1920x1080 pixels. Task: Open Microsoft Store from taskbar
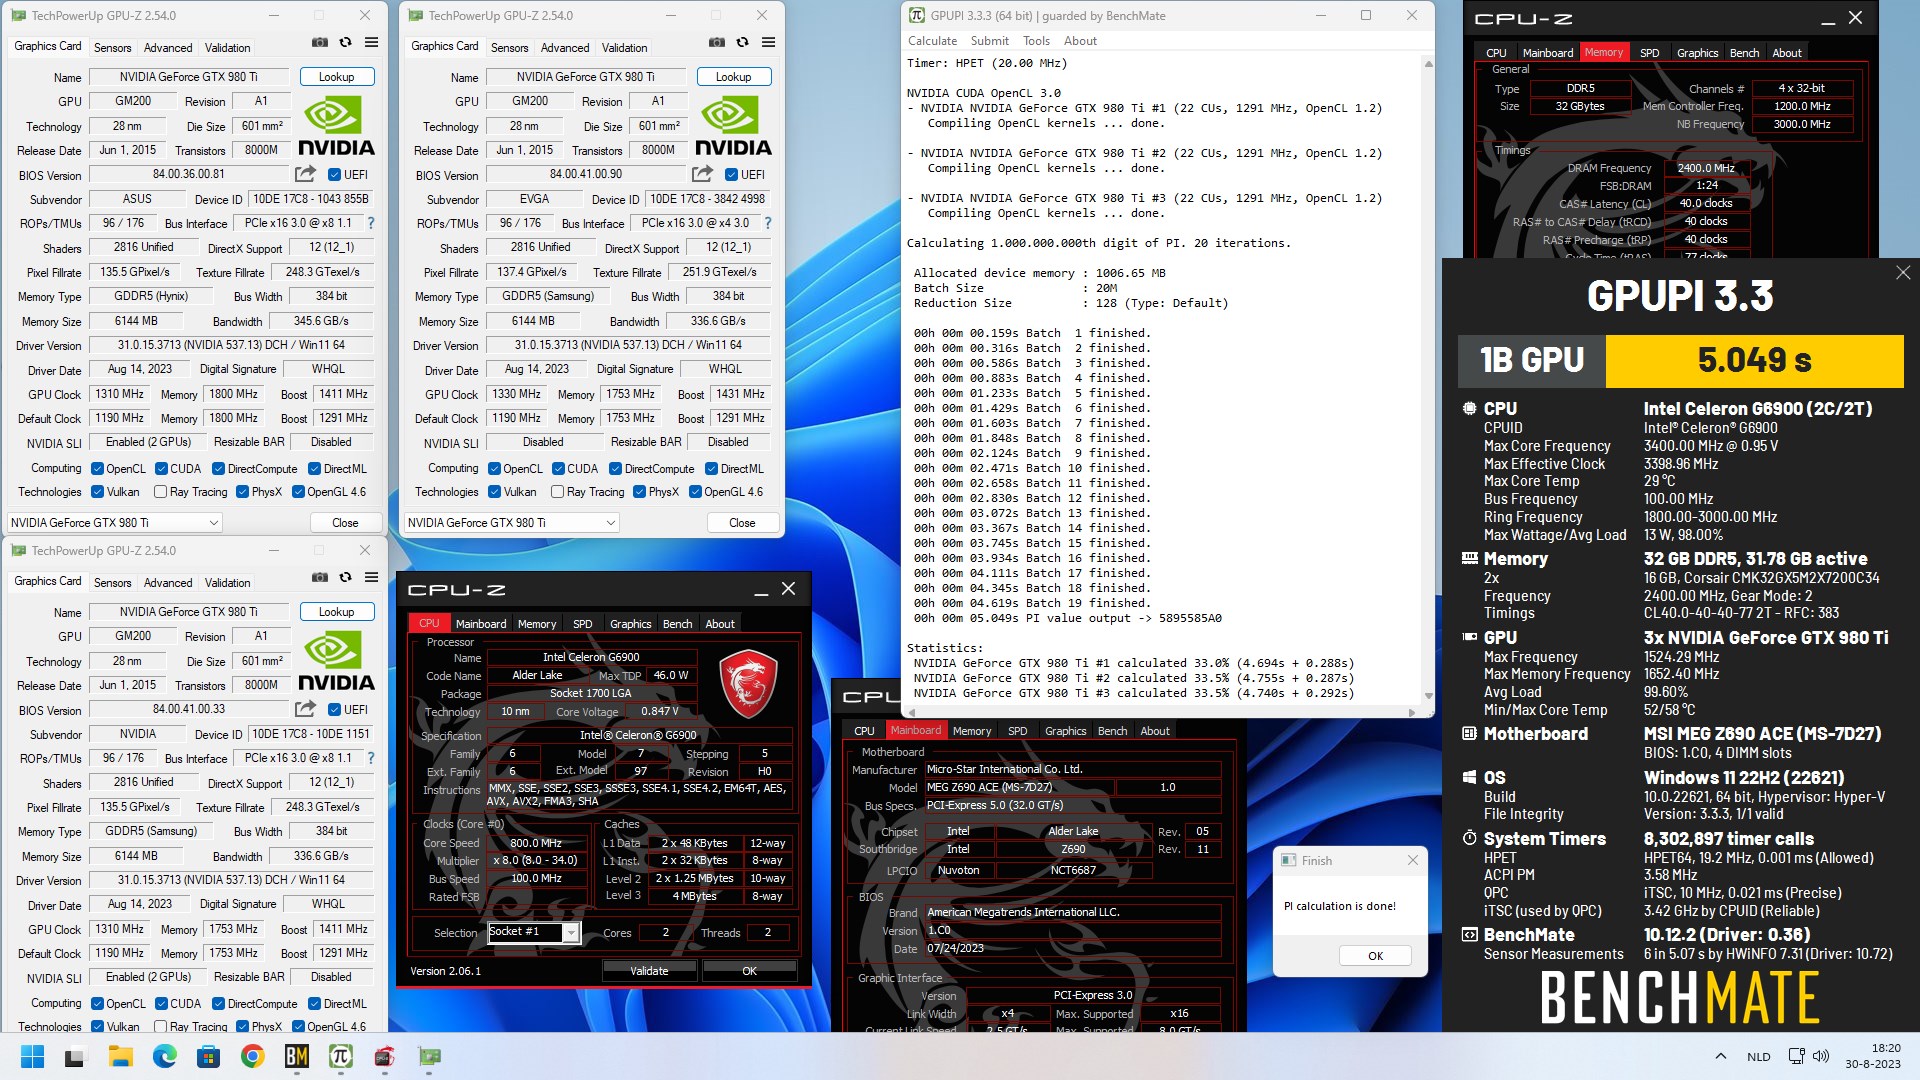(208, 1056)
